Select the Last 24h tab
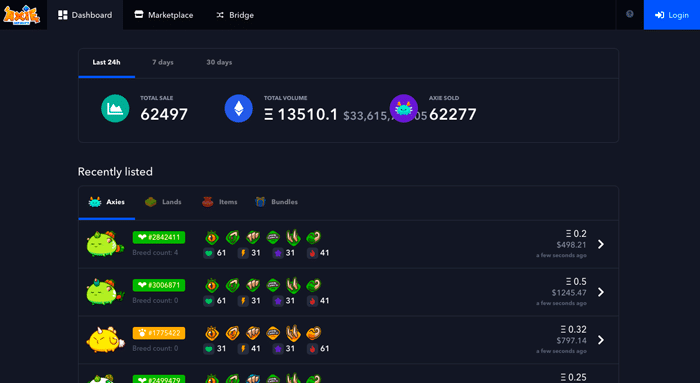 pyautogui.click(x=106, y=62)
